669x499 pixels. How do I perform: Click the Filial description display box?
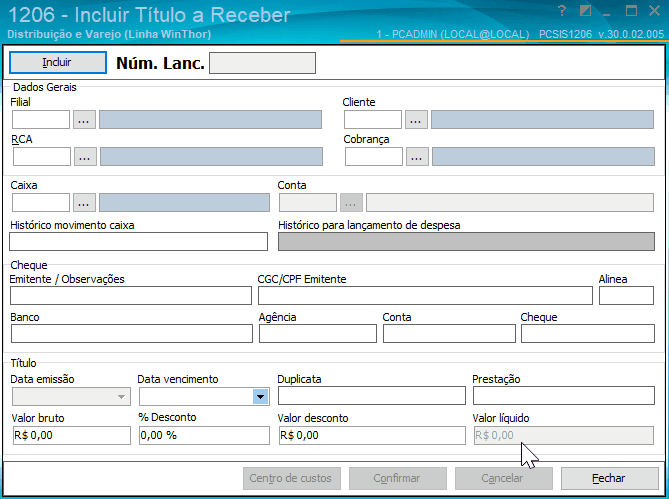[x=210, y=119]
